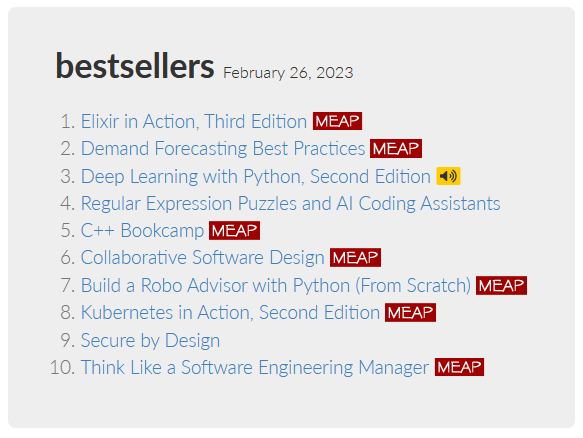583x438 pixels.
Task: Click MEAP badge next to C++ Bookcamp
Action: pyautogui.click(x=234, y=231)
